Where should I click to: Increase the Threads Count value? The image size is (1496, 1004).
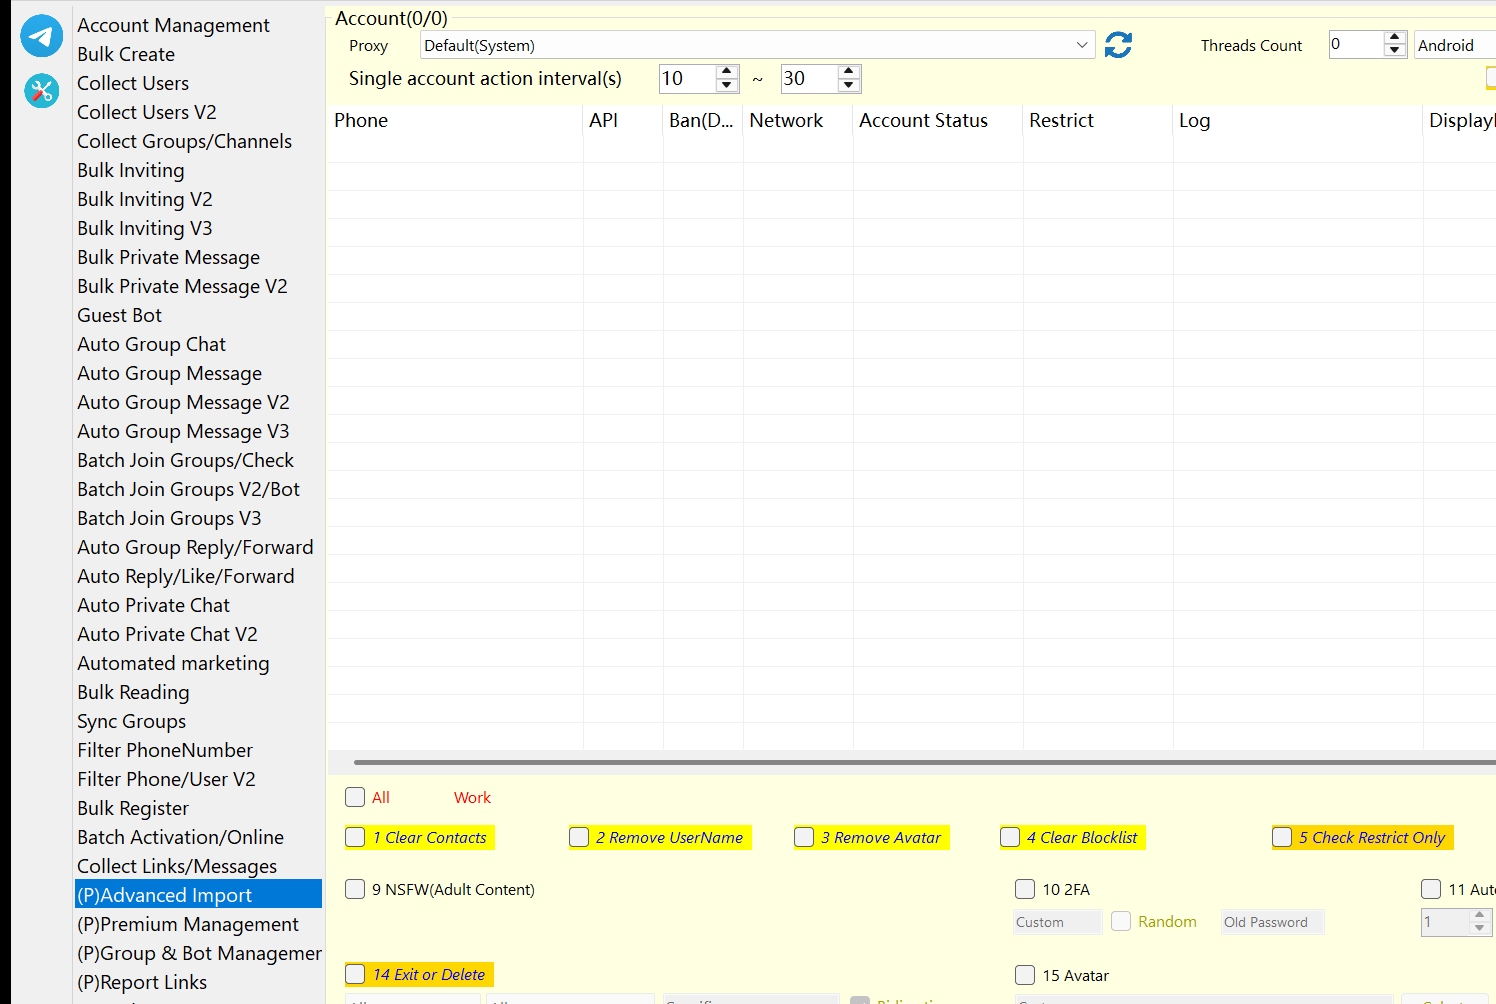(x=1395, y=38)
